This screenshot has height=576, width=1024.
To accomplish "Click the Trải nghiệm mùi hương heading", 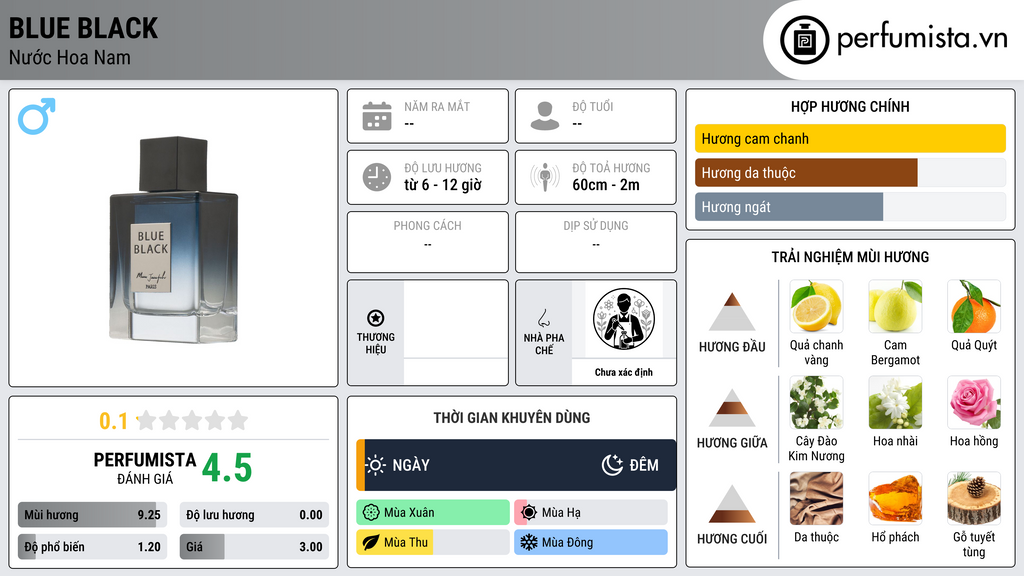I will point(850,257).
